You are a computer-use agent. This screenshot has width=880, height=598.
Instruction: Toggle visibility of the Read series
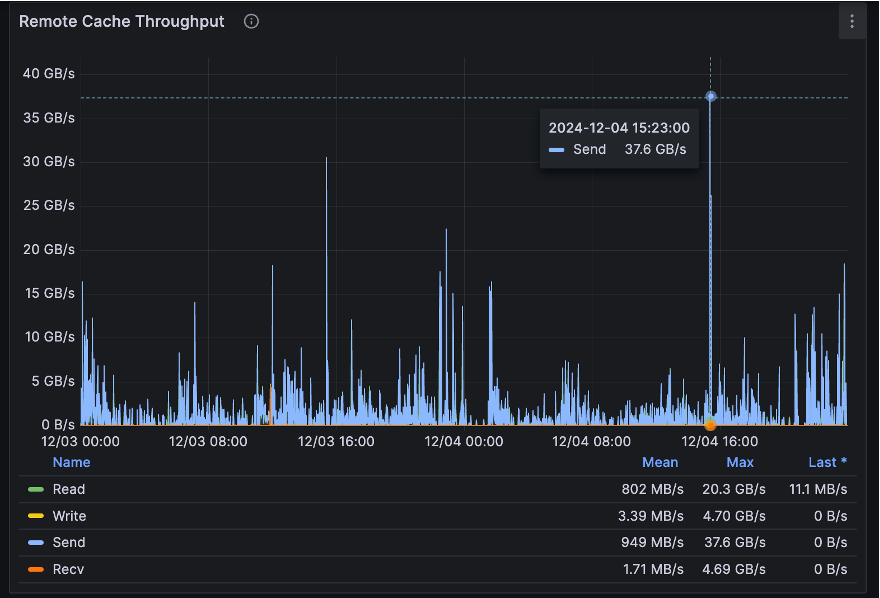point(69,489)
